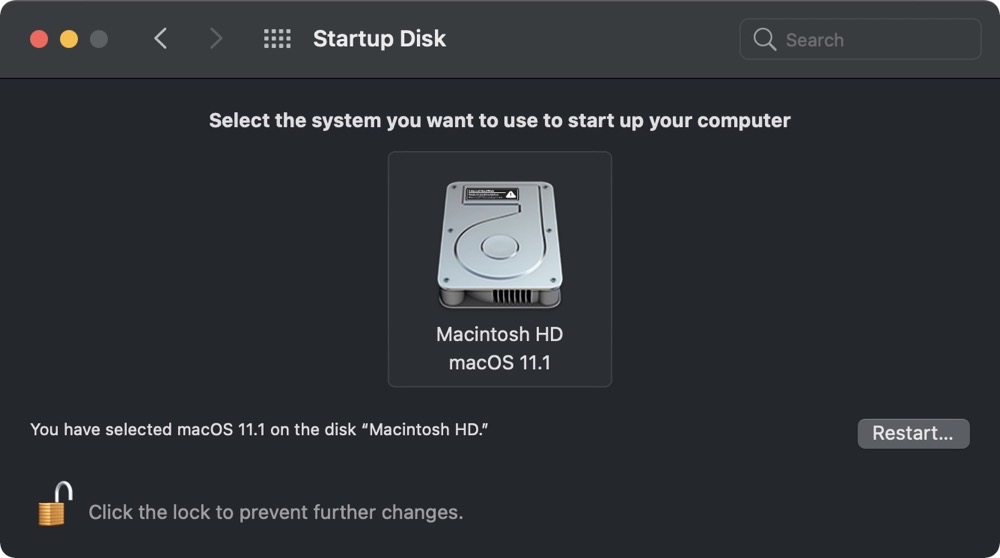Show all preferences with the grid icon
The width and height of the screenshot is (1000, 558).
(x=277, y=39)
